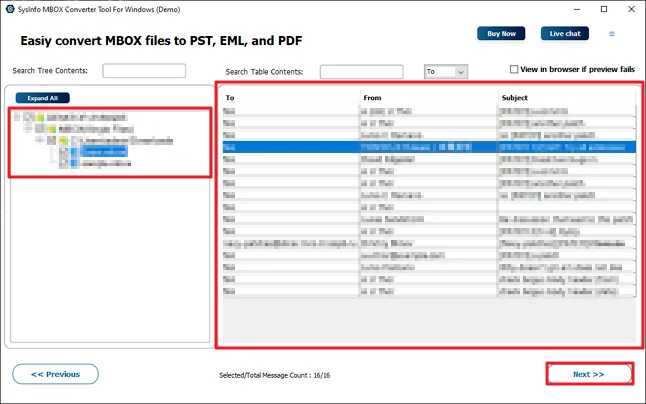This screenshot has height=404, width=646.
Task: Close the SysInfo MBOX Converter window
Action: [631, 9]
